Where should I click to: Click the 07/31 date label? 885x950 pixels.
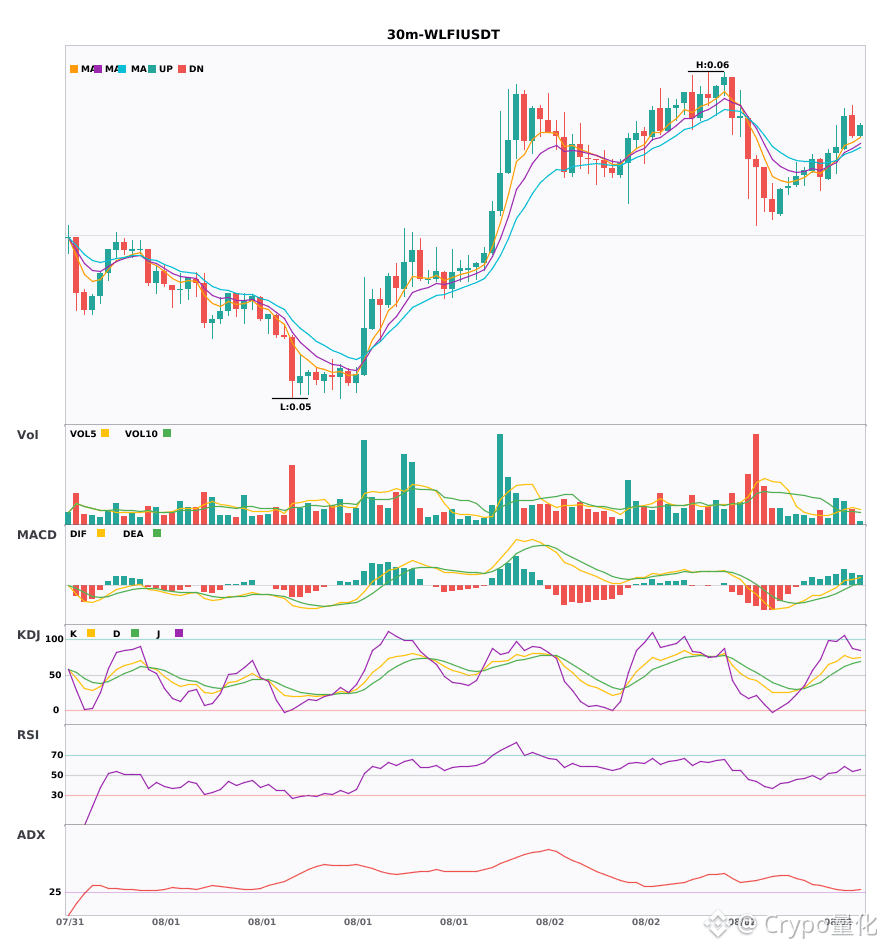coord(70,922)
